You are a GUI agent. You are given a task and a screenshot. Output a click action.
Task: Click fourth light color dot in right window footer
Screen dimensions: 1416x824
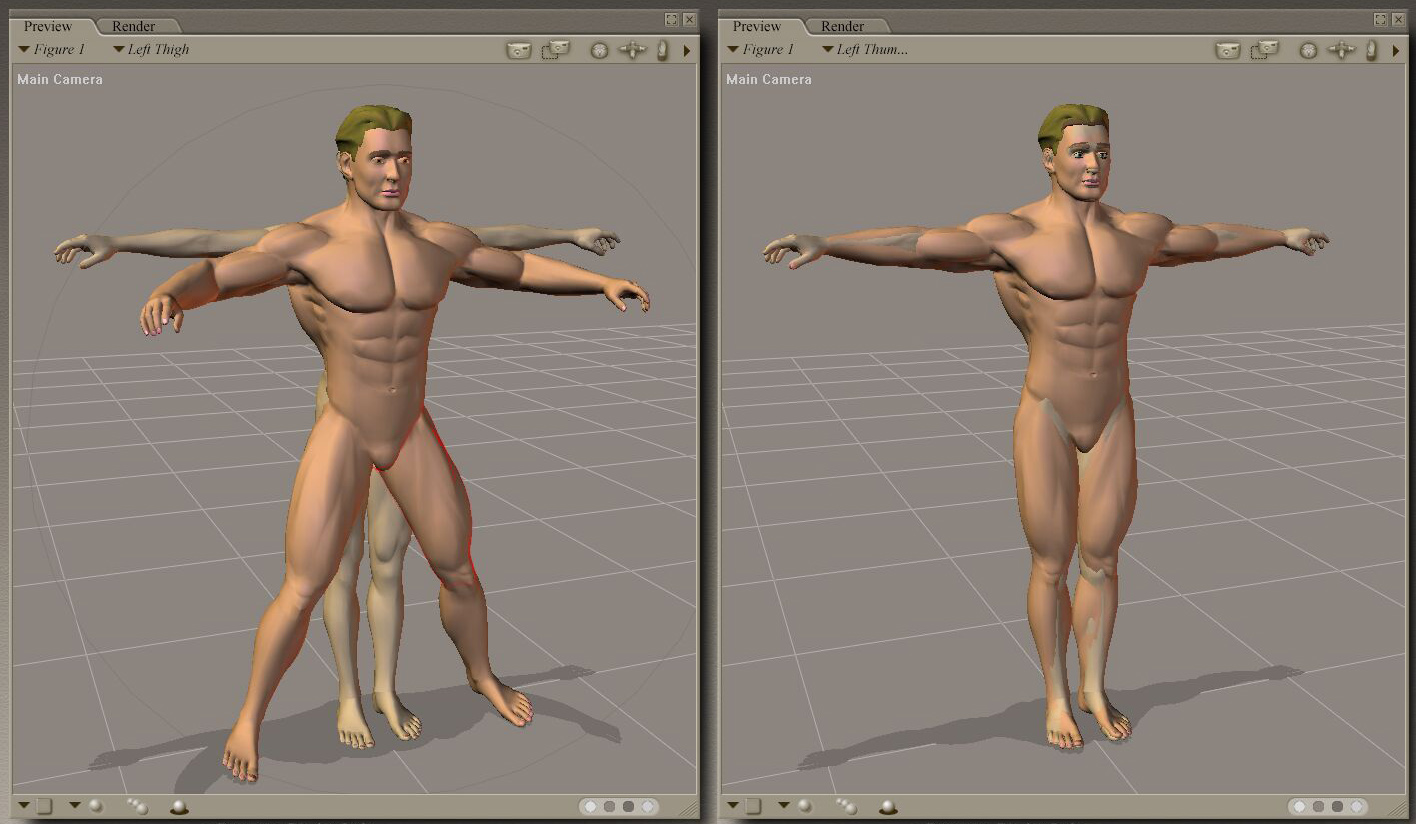tap(1356, 806)
